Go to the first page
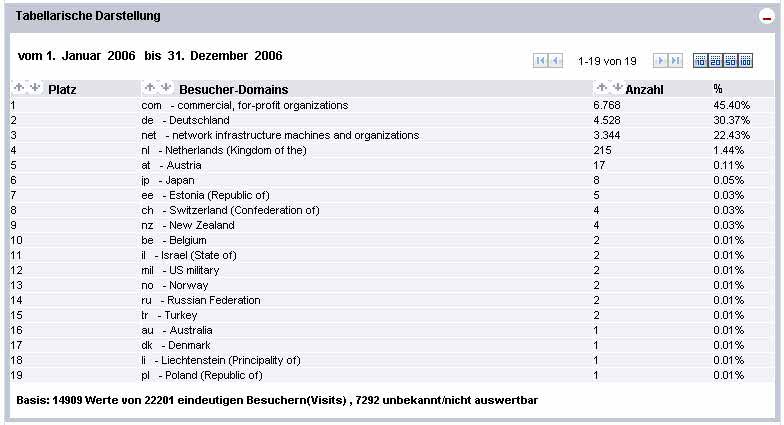This screenshot has height=425, width=784. 541,61
